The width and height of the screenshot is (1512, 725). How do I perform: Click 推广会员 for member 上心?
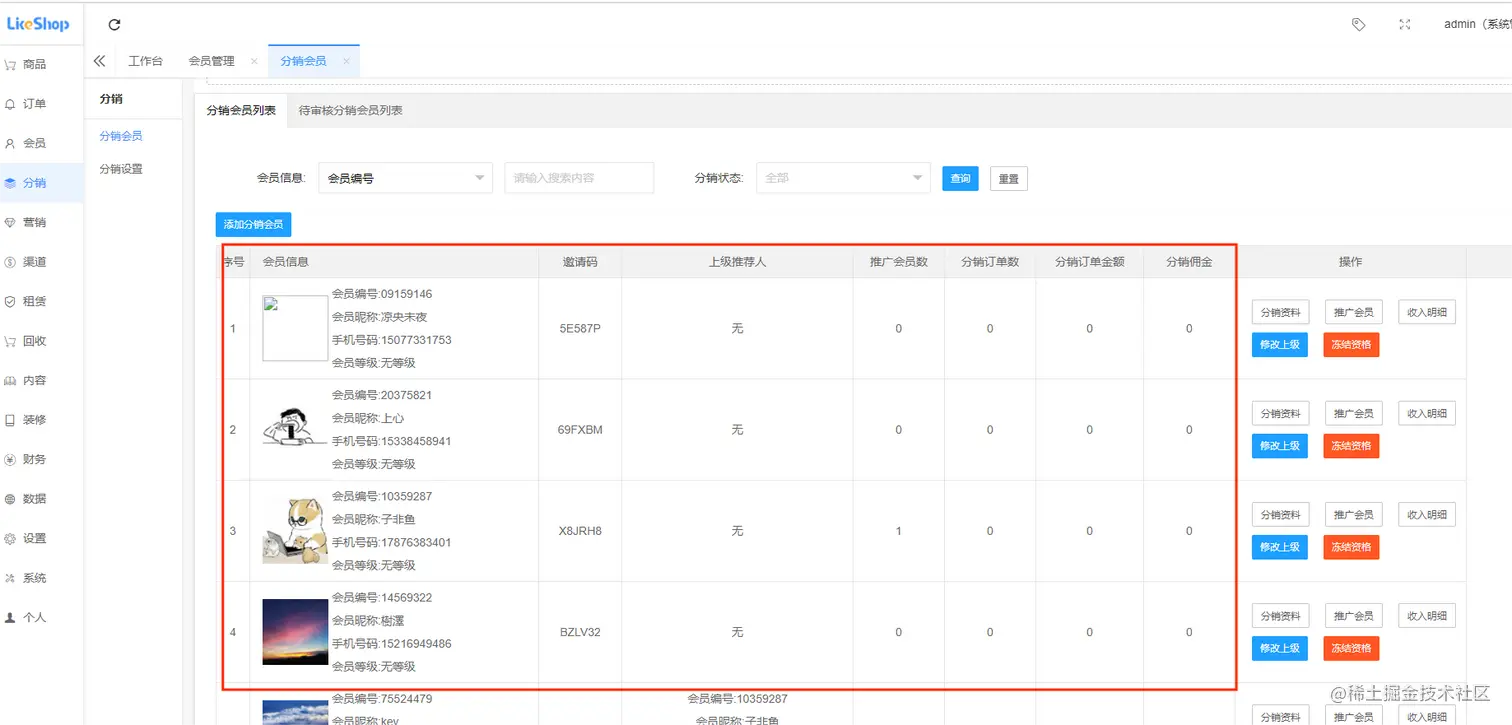pyautogui.click(x=1354, y=413)
